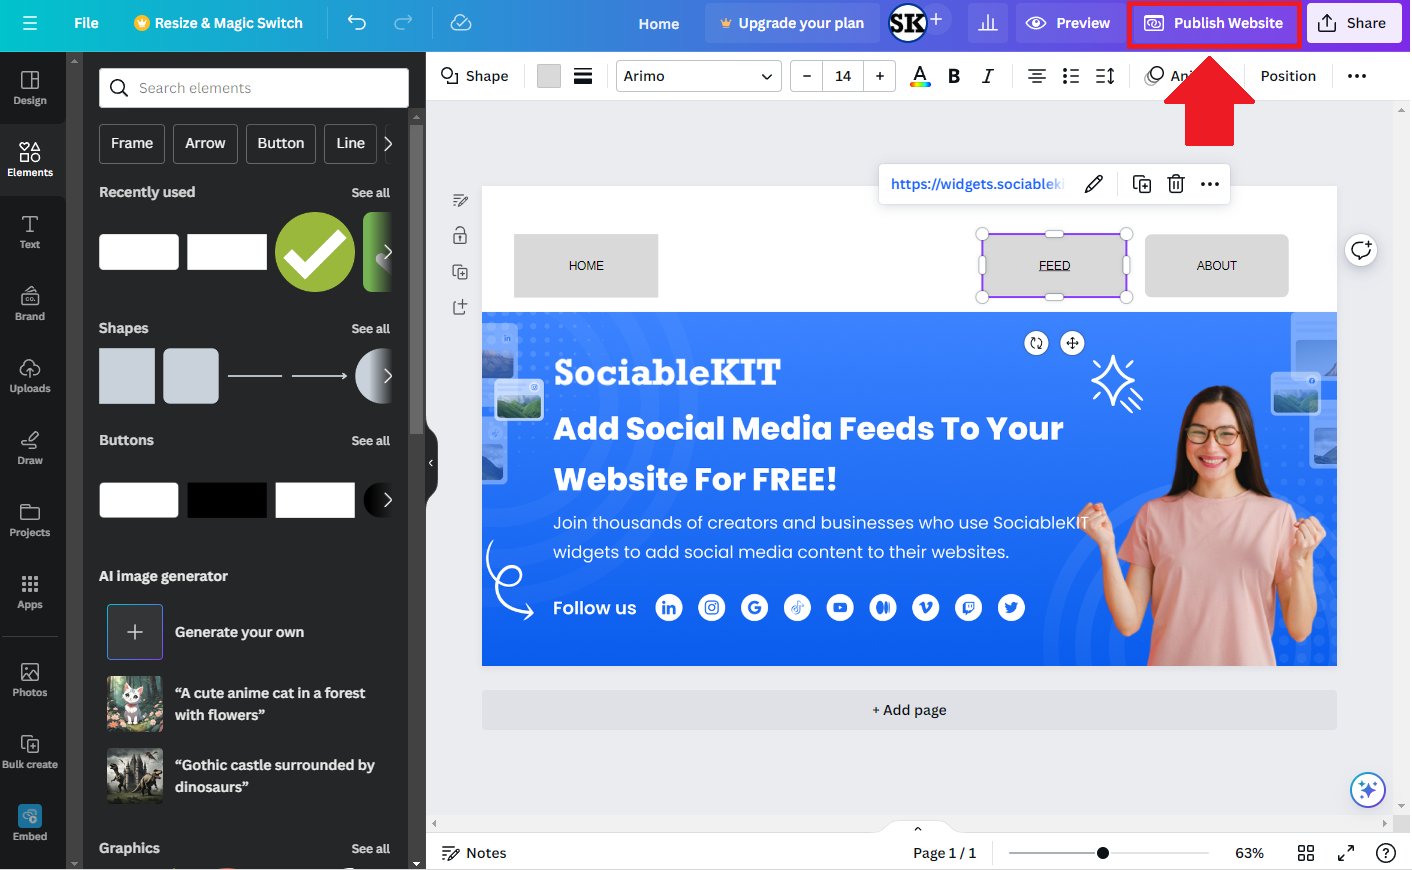Viewport: 1412px width, 870px height.
Task: Click + Add page button
Action: (x=909, y=710)
